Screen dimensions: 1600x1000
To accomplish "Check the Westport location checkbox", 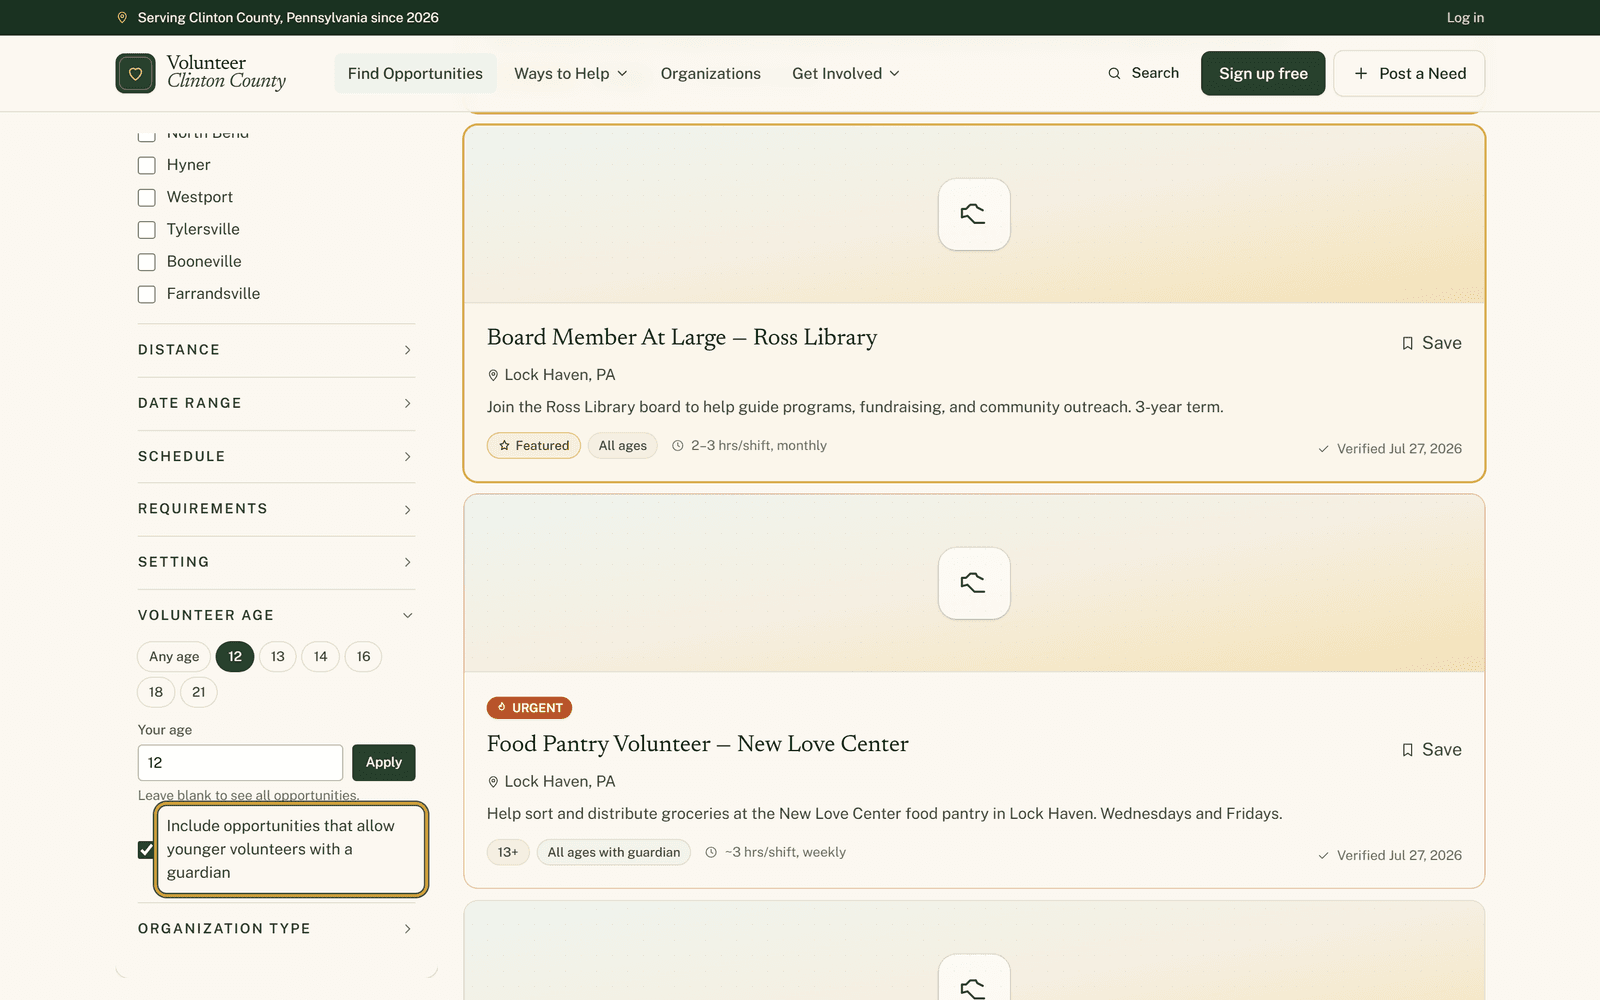I will click(x=147, y=198).
